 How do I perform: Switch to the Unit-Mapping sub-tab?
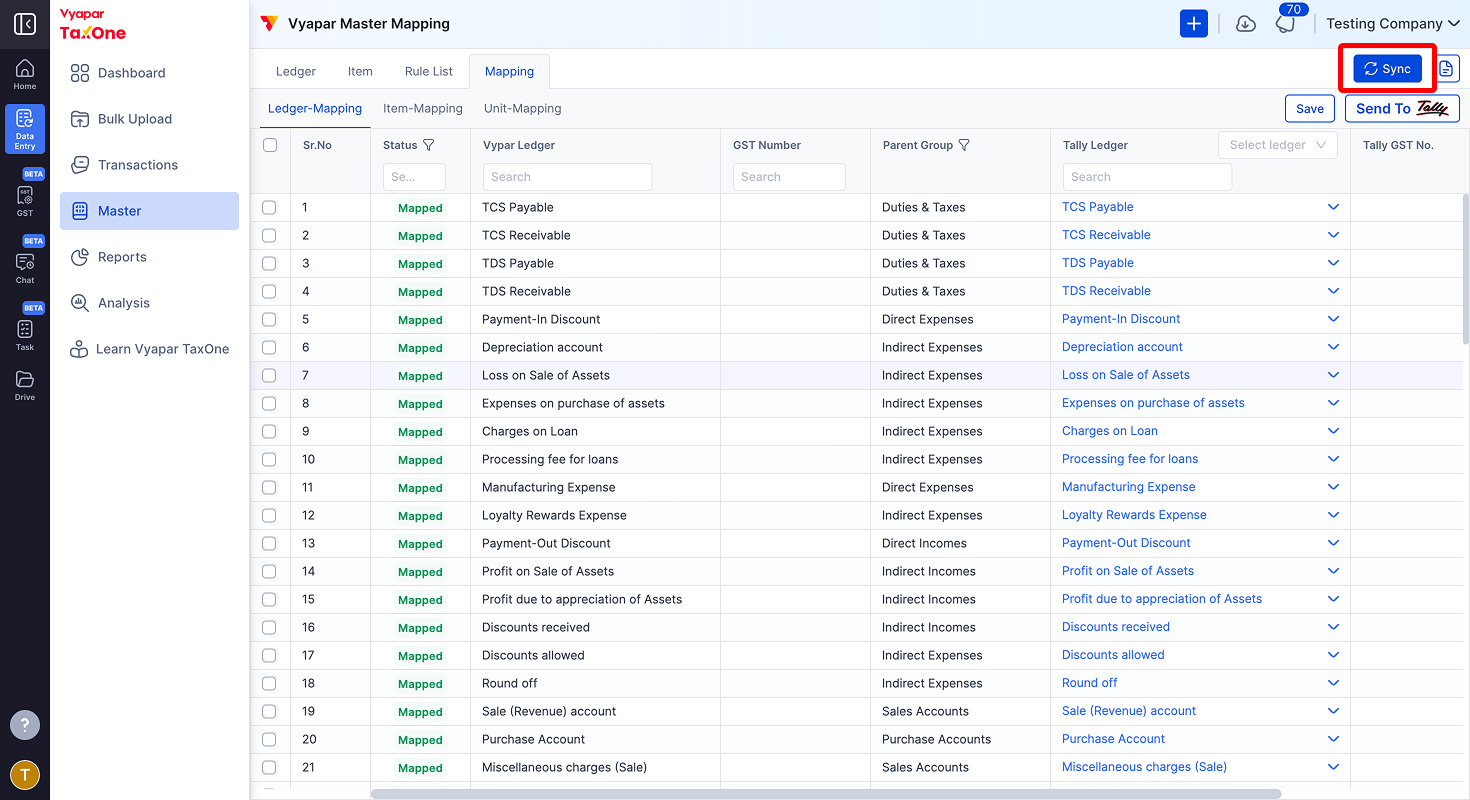(523, 108)
